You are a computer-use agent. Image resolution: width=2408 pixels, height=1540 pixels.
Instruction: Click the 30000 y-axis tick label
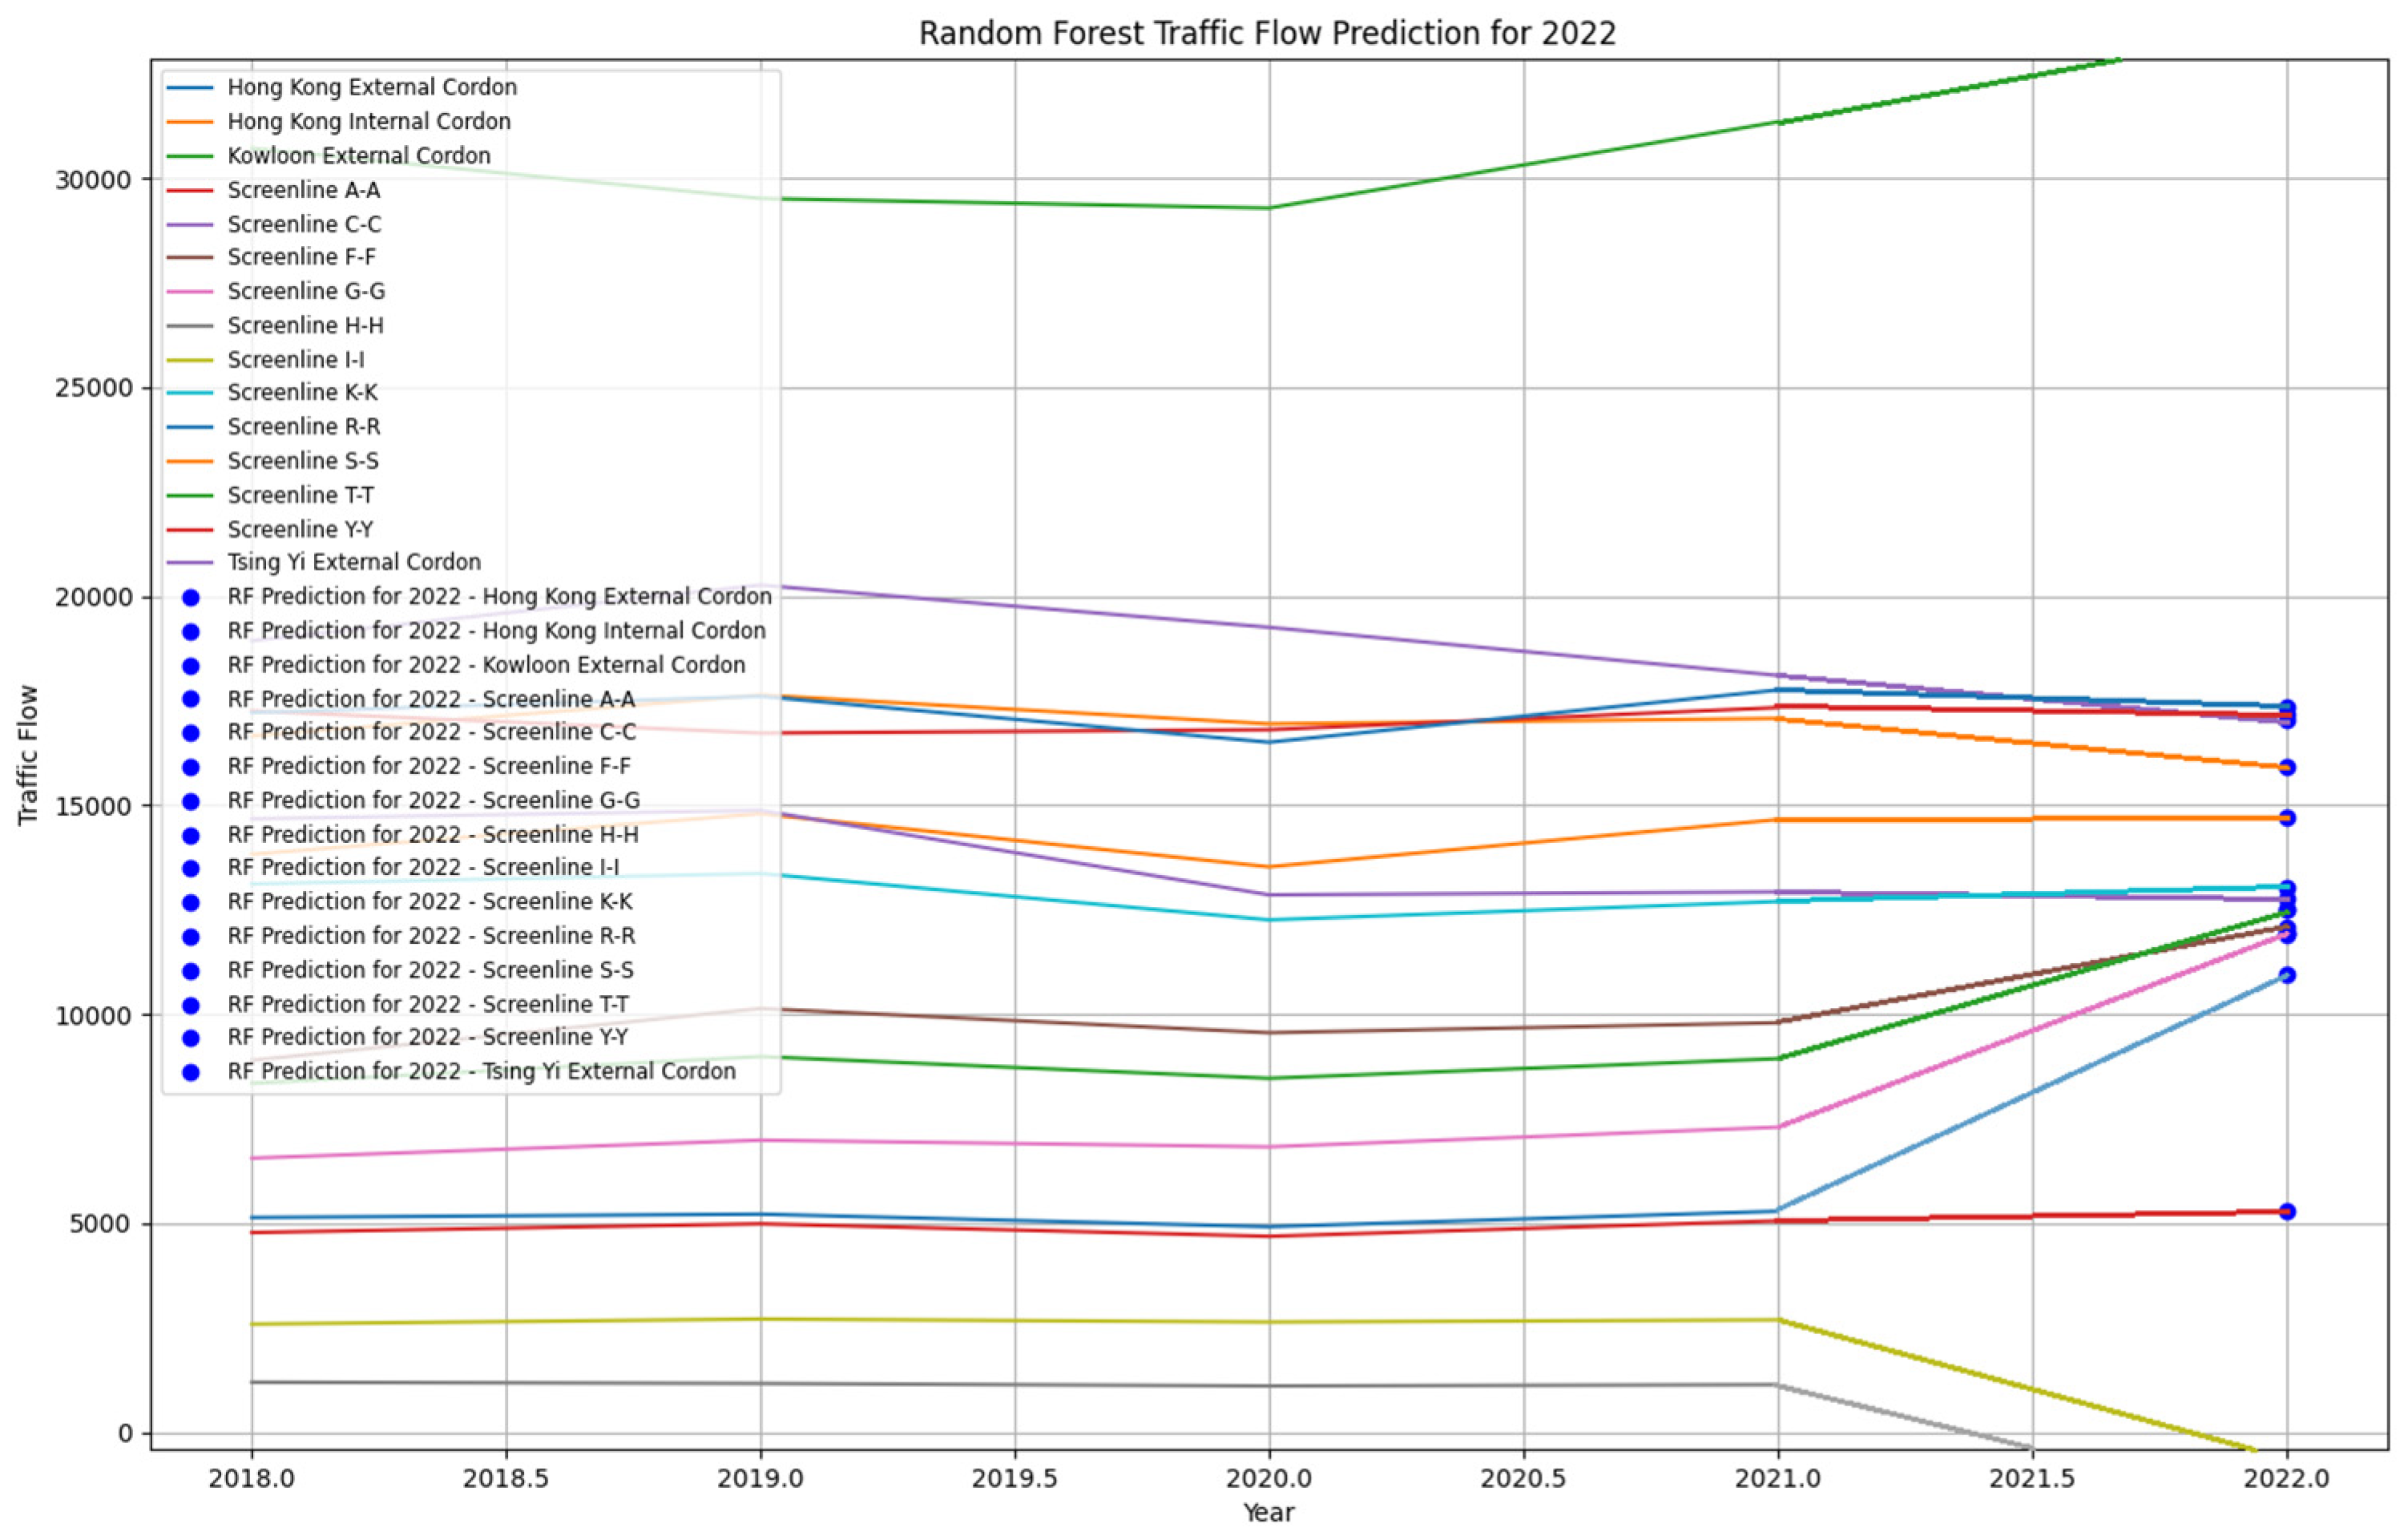coord(93,180)
